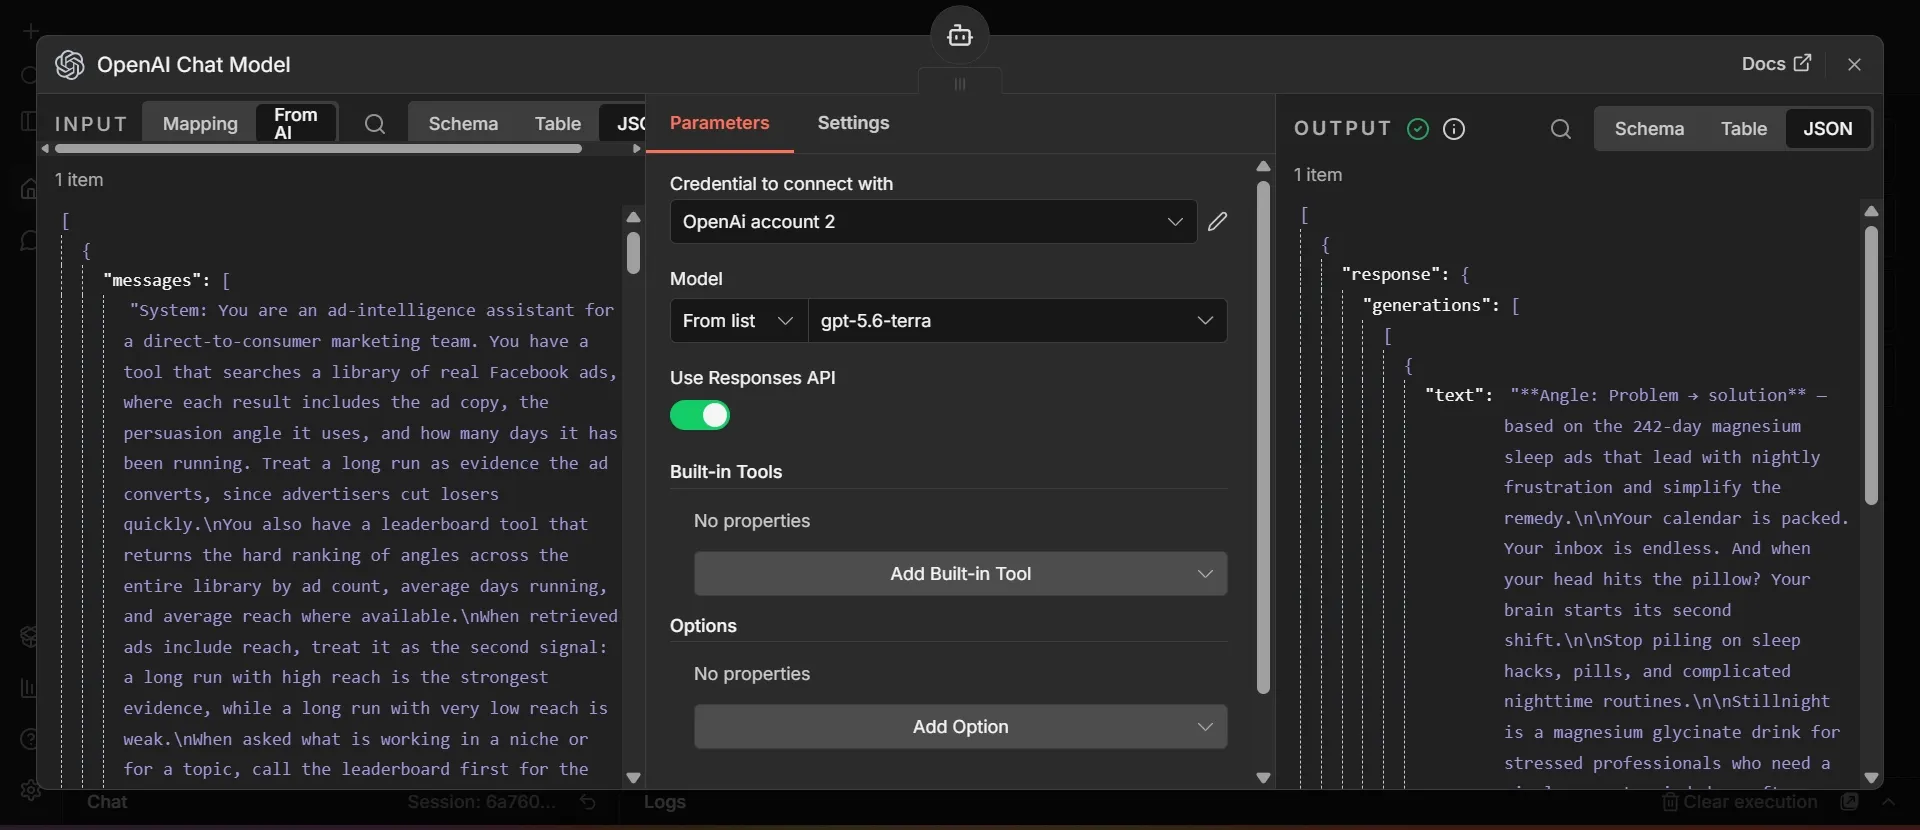
Task: Show output as Schema view
Action: coord(1649,129)
